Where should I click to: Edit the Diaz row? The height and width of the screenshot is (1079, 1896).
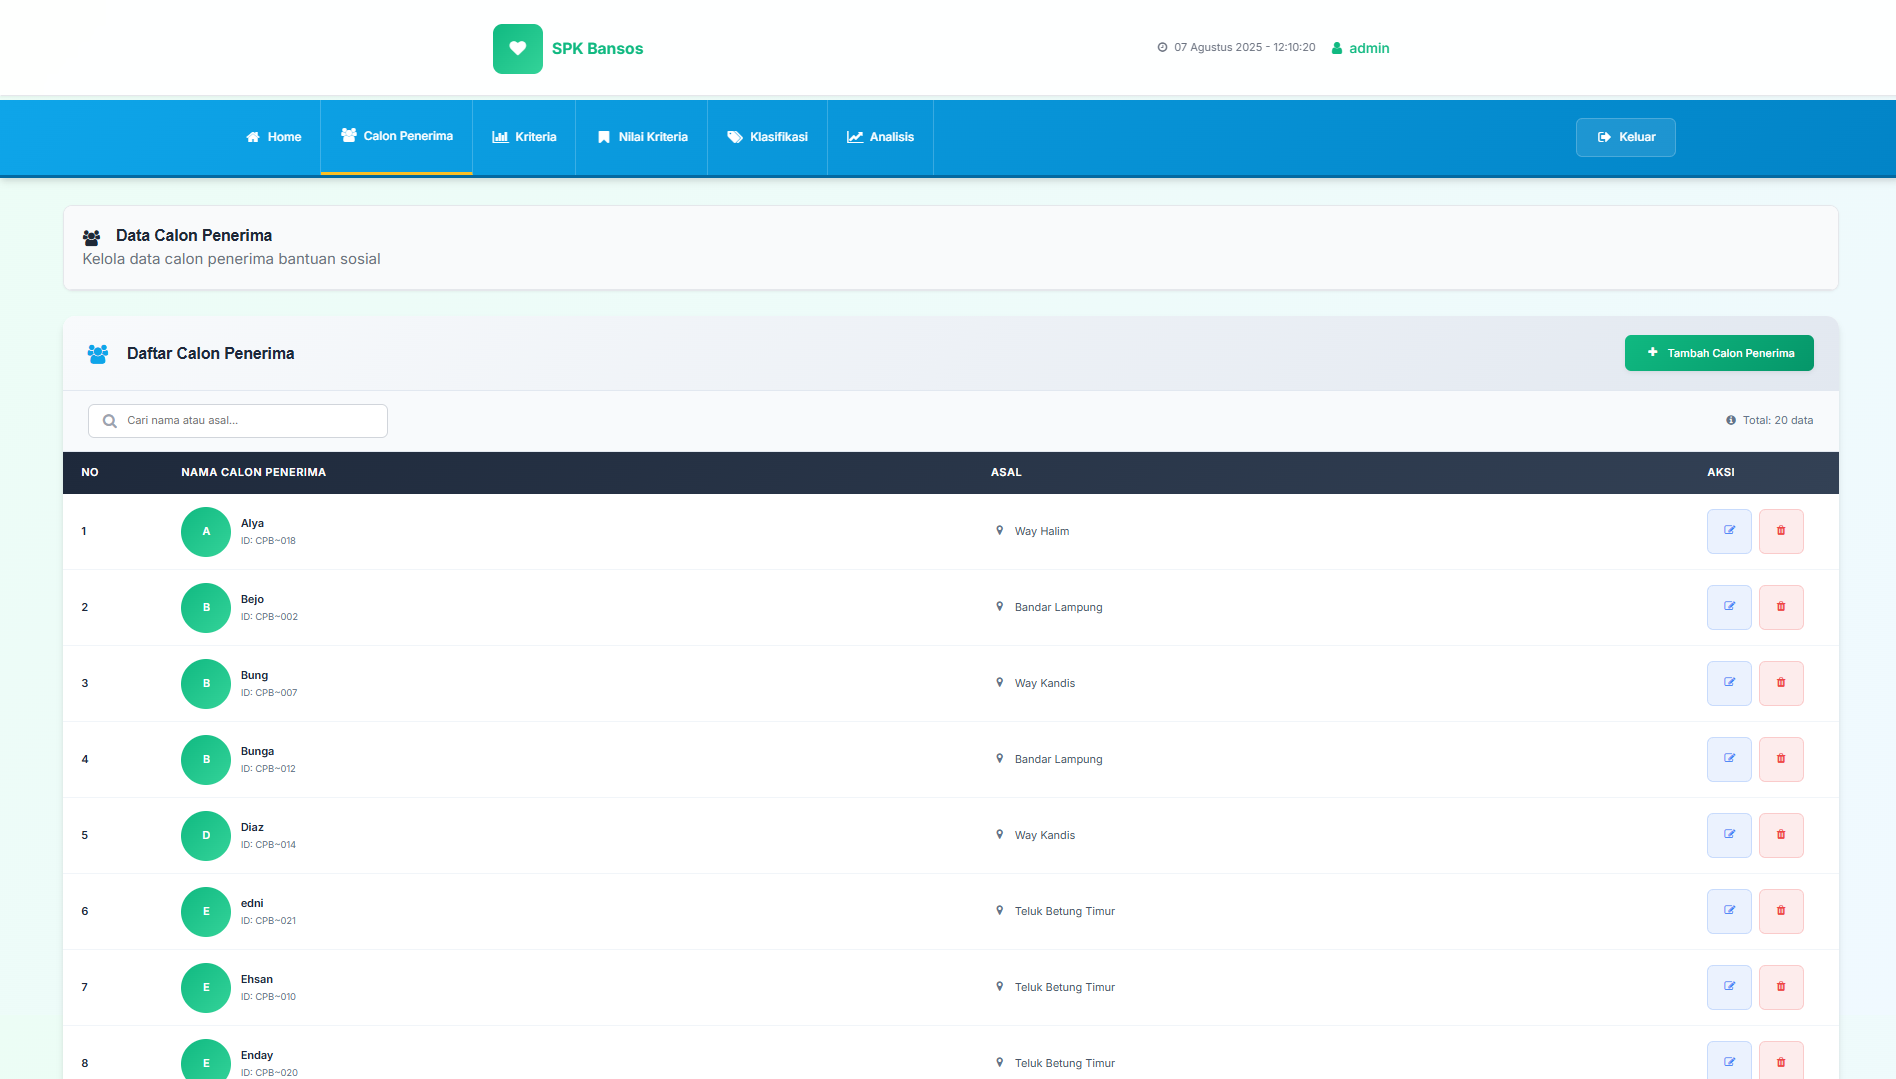point(1729,835)
